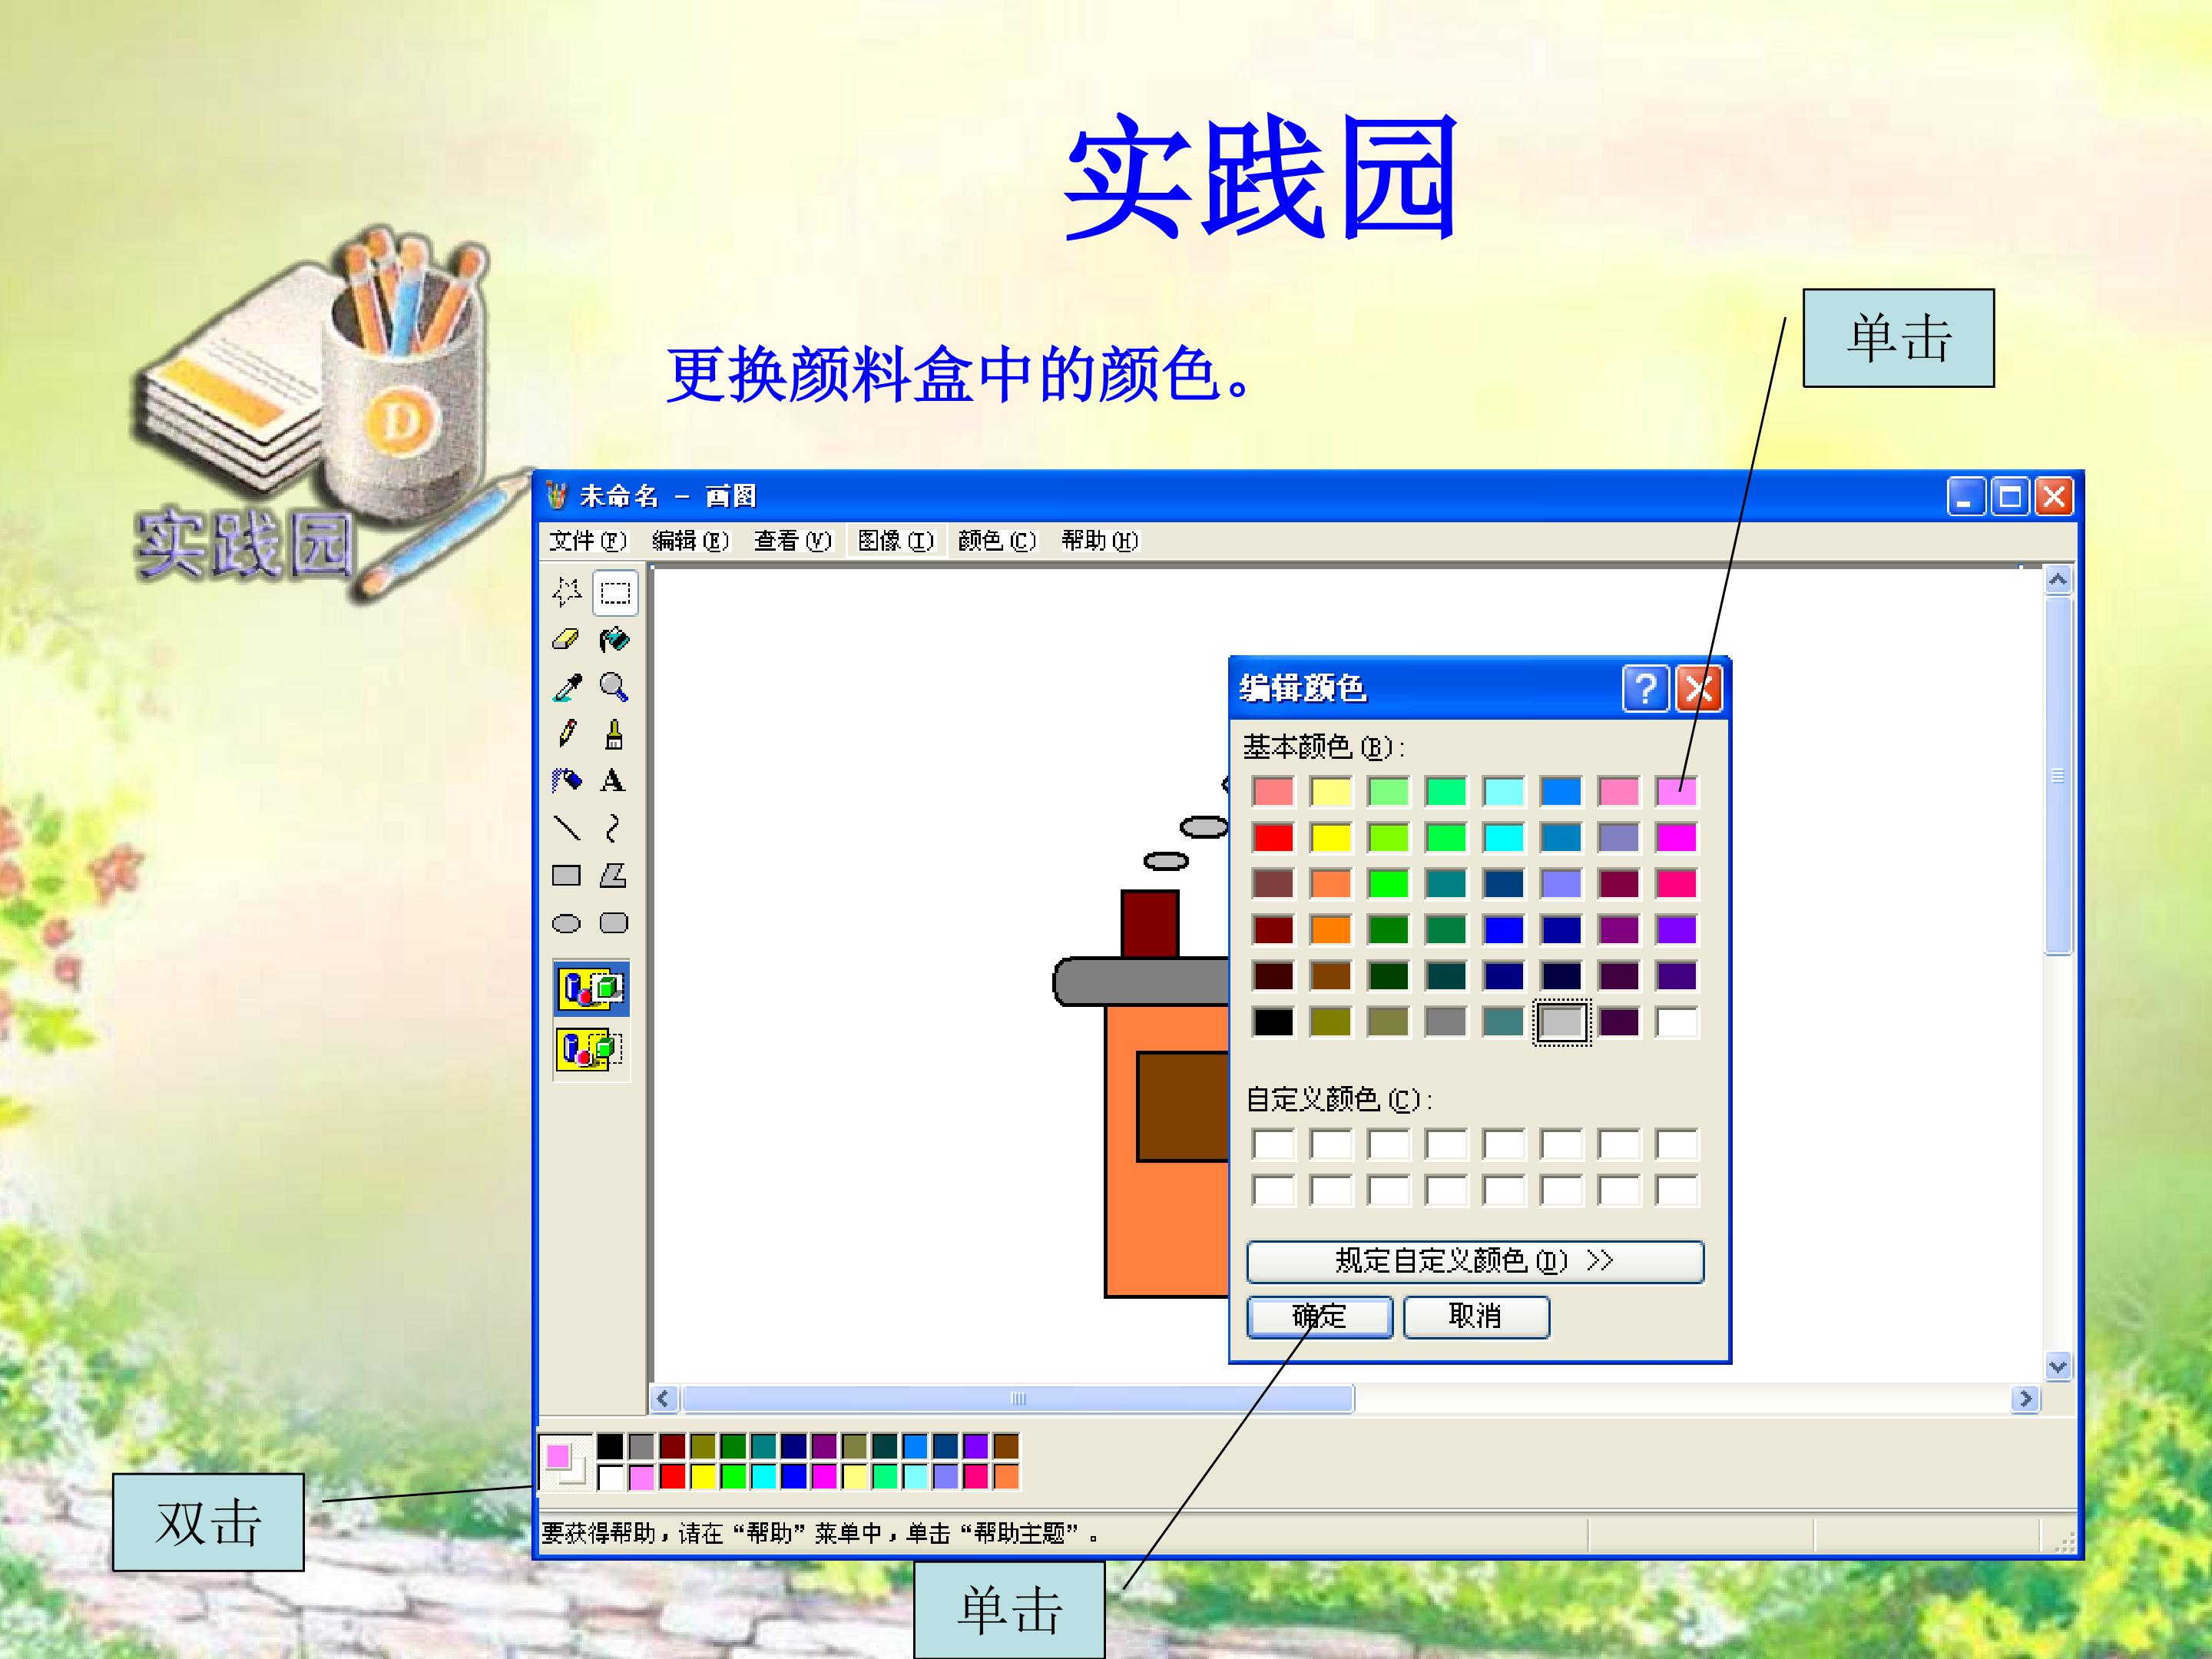Select the Magnifier tool
This screenshot has width=2212, height=1659.
614,687
